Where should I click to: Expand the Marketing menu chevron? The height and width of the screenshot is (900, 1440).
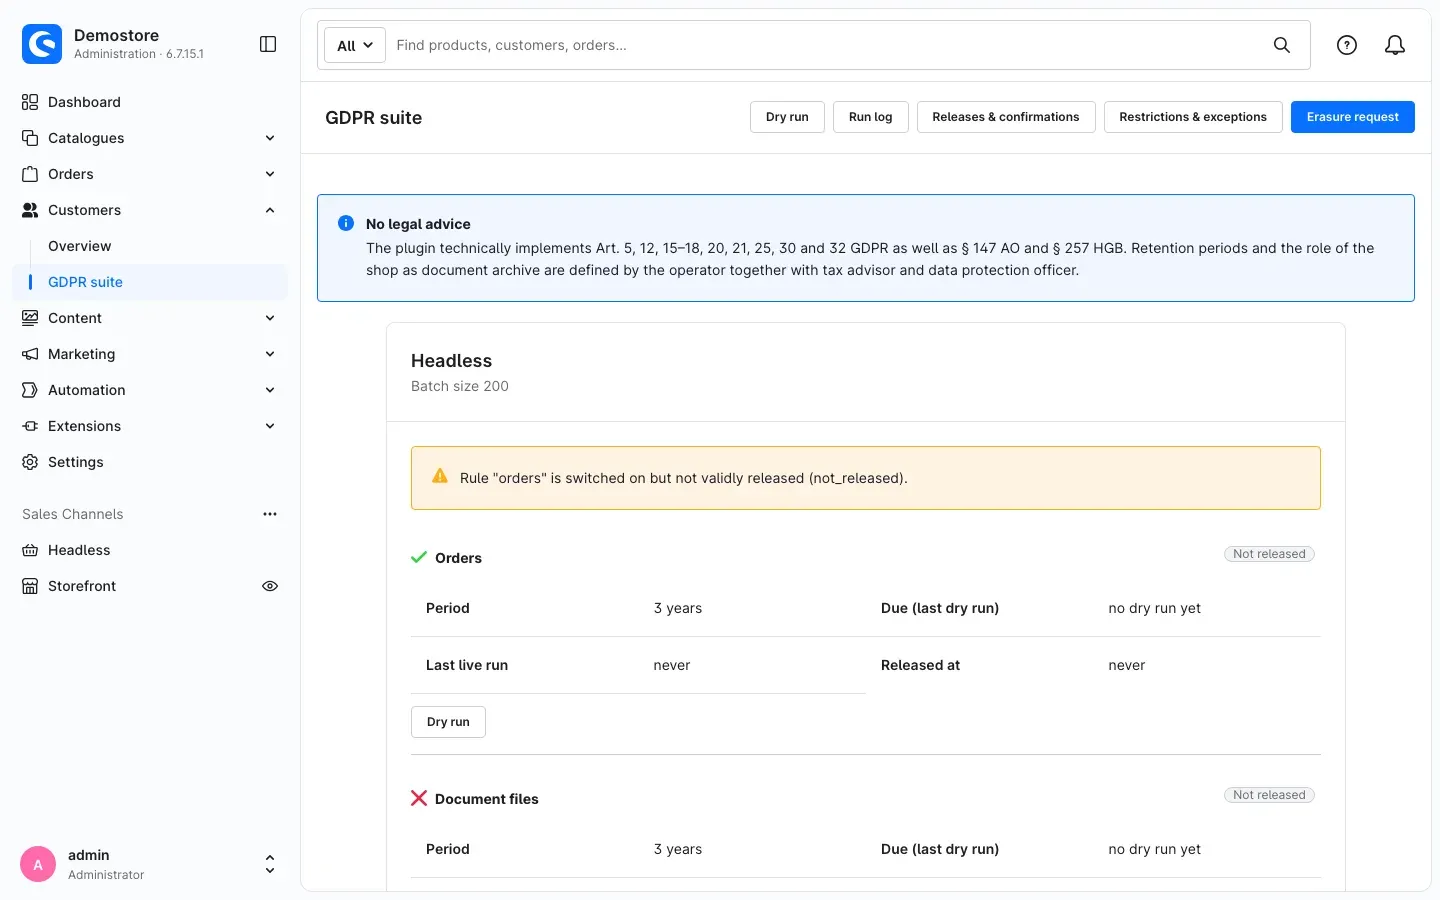coord(270,354)
